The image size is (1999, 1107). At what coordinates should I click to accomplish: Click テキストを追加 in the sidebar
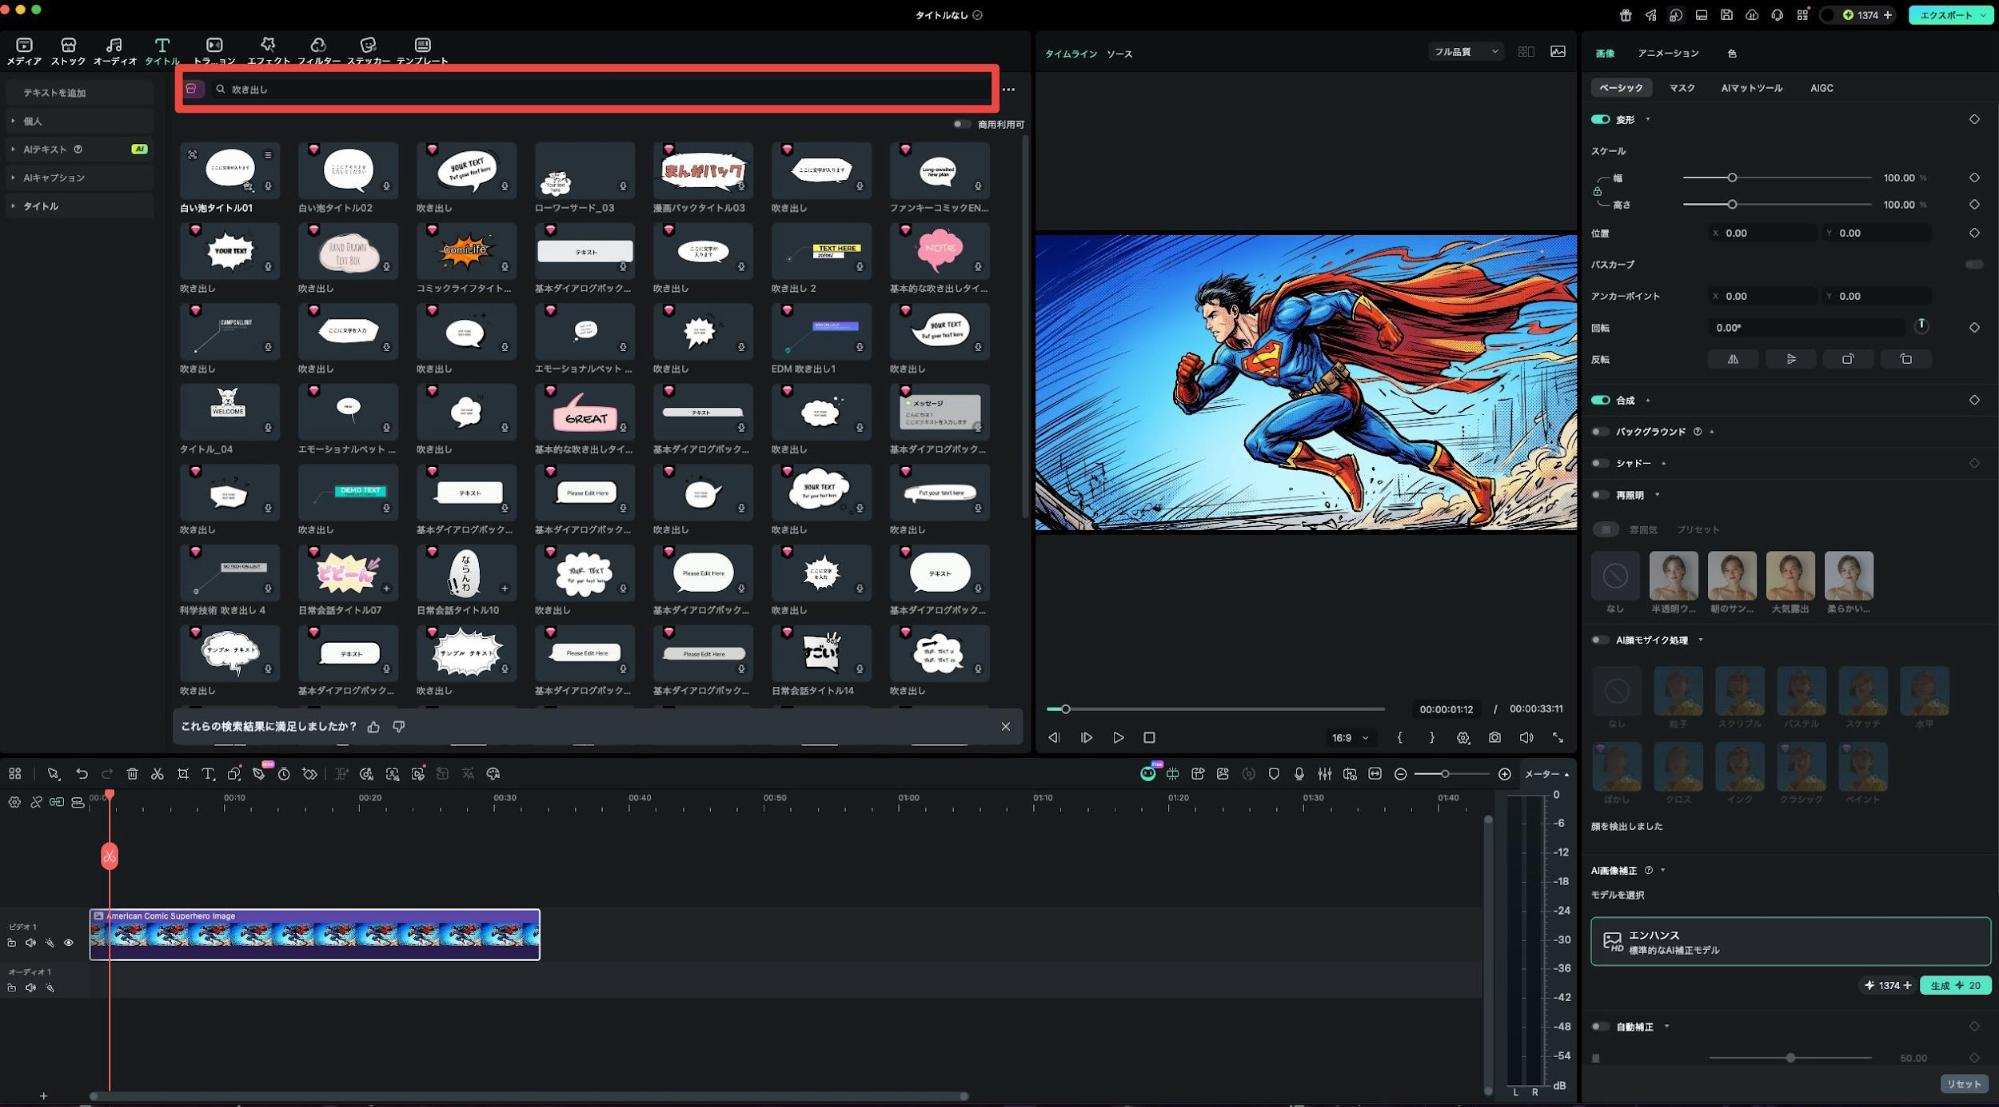79,93
